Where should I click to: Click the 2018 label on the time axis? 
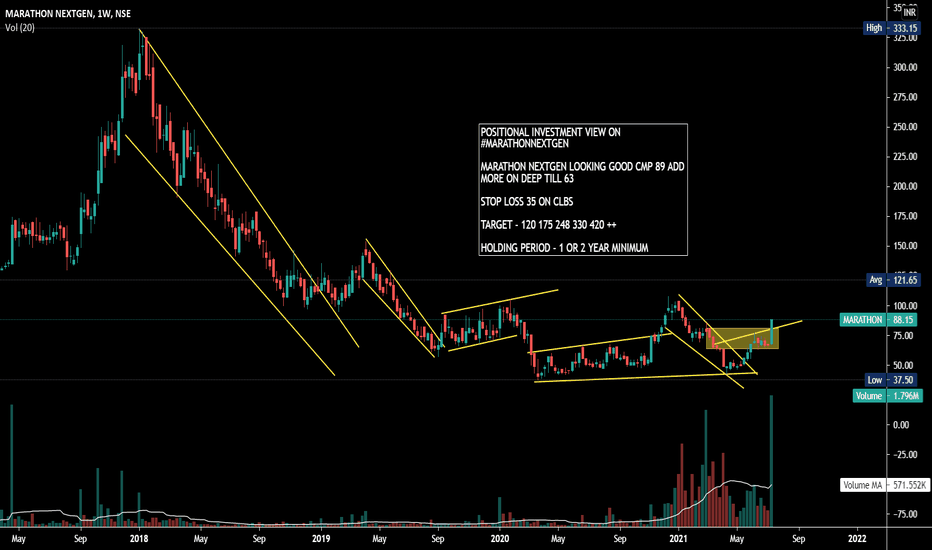138,539
